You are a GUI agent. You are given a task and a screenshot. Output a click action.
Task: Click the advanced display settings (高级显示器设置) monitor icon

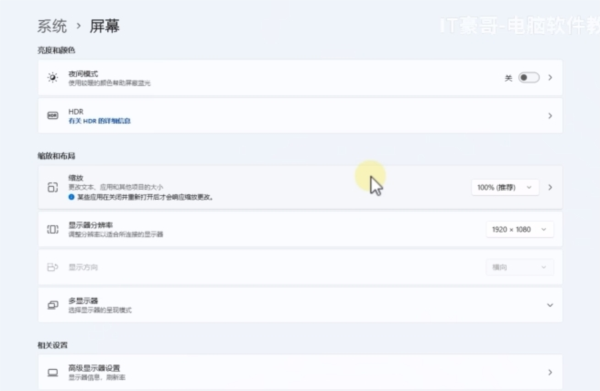point(53,372)
